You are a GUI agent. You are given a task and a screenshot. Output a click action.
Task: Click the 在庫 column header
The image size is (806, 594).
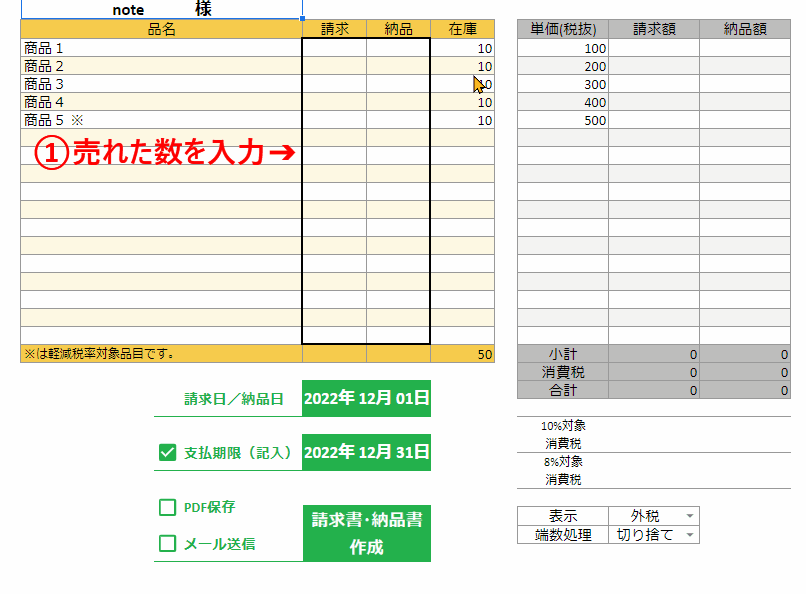click(462, 29)
